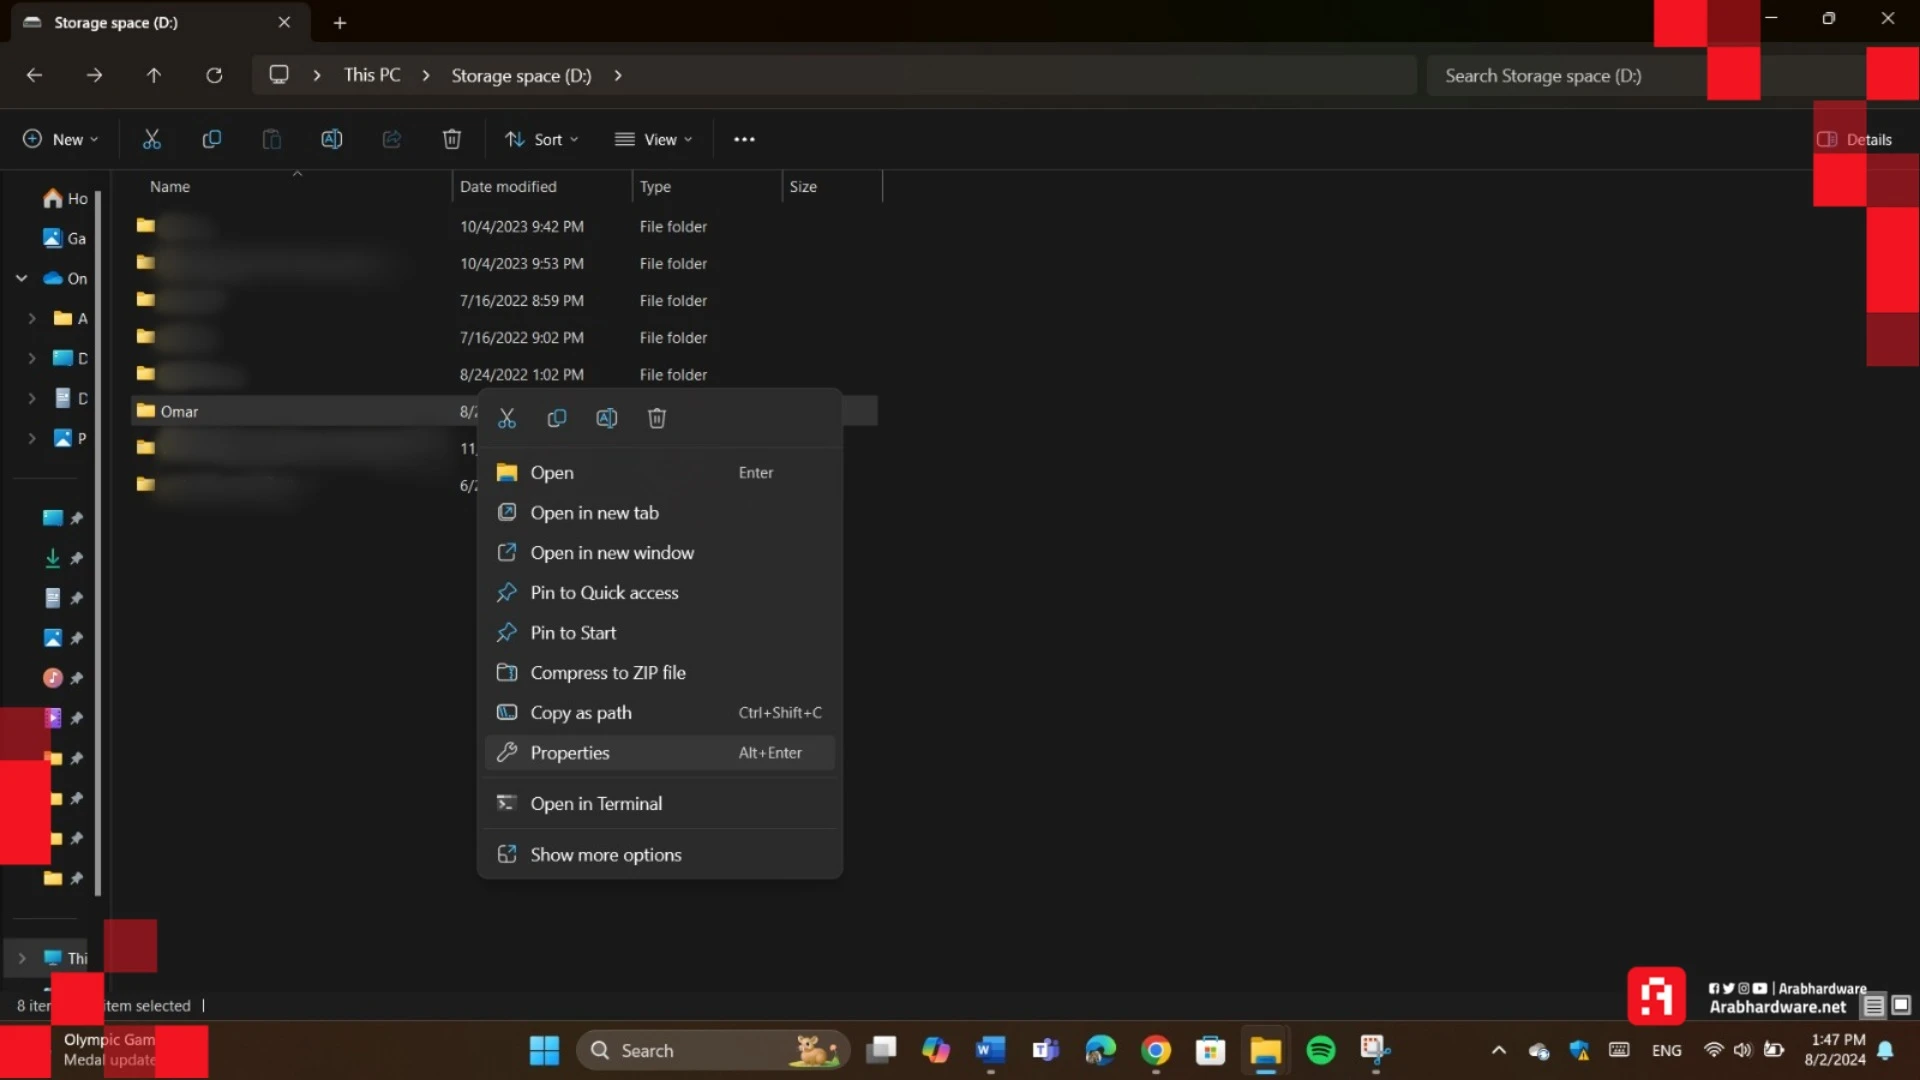Click the Delete trash icon in context menu
The image size is (1920, 1080).
pos(657,418)
